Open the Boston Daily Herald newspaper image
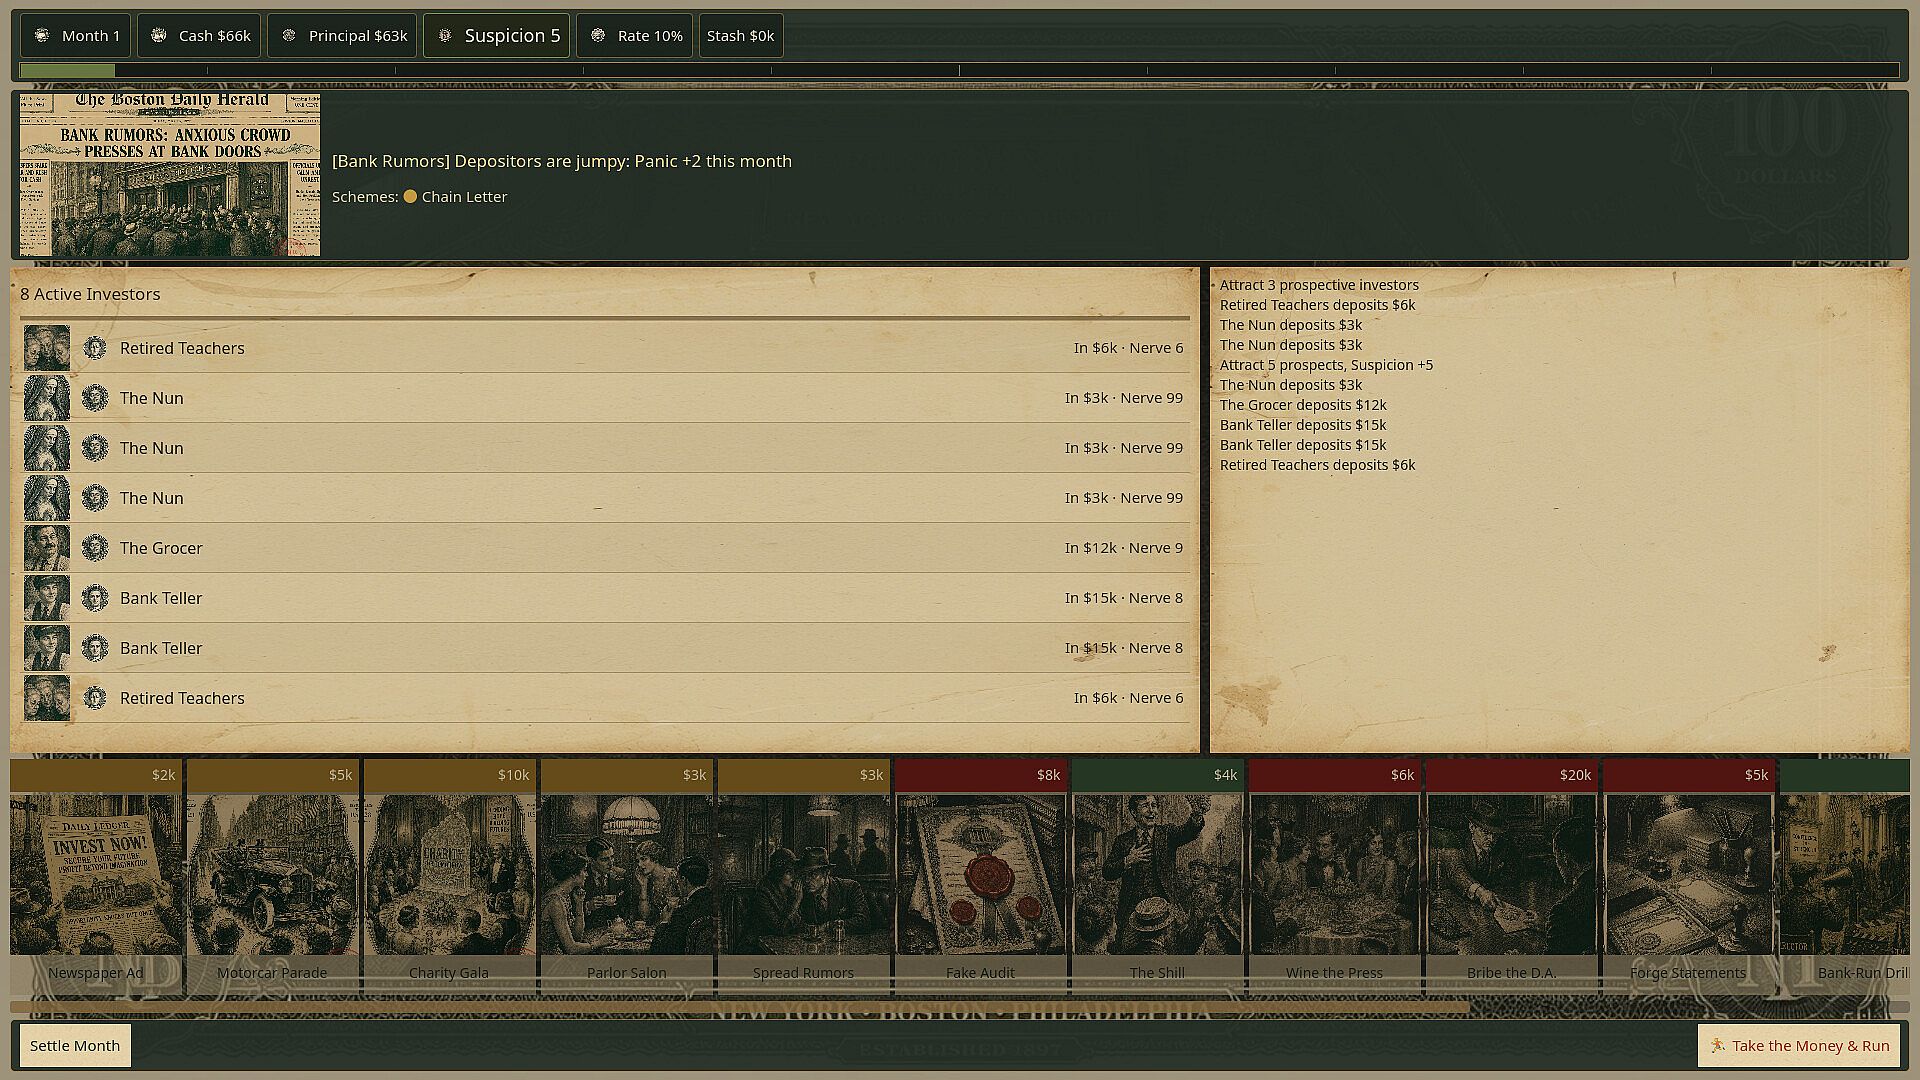This screenshot has height=1080, width=1920. (x=170, y=175)
